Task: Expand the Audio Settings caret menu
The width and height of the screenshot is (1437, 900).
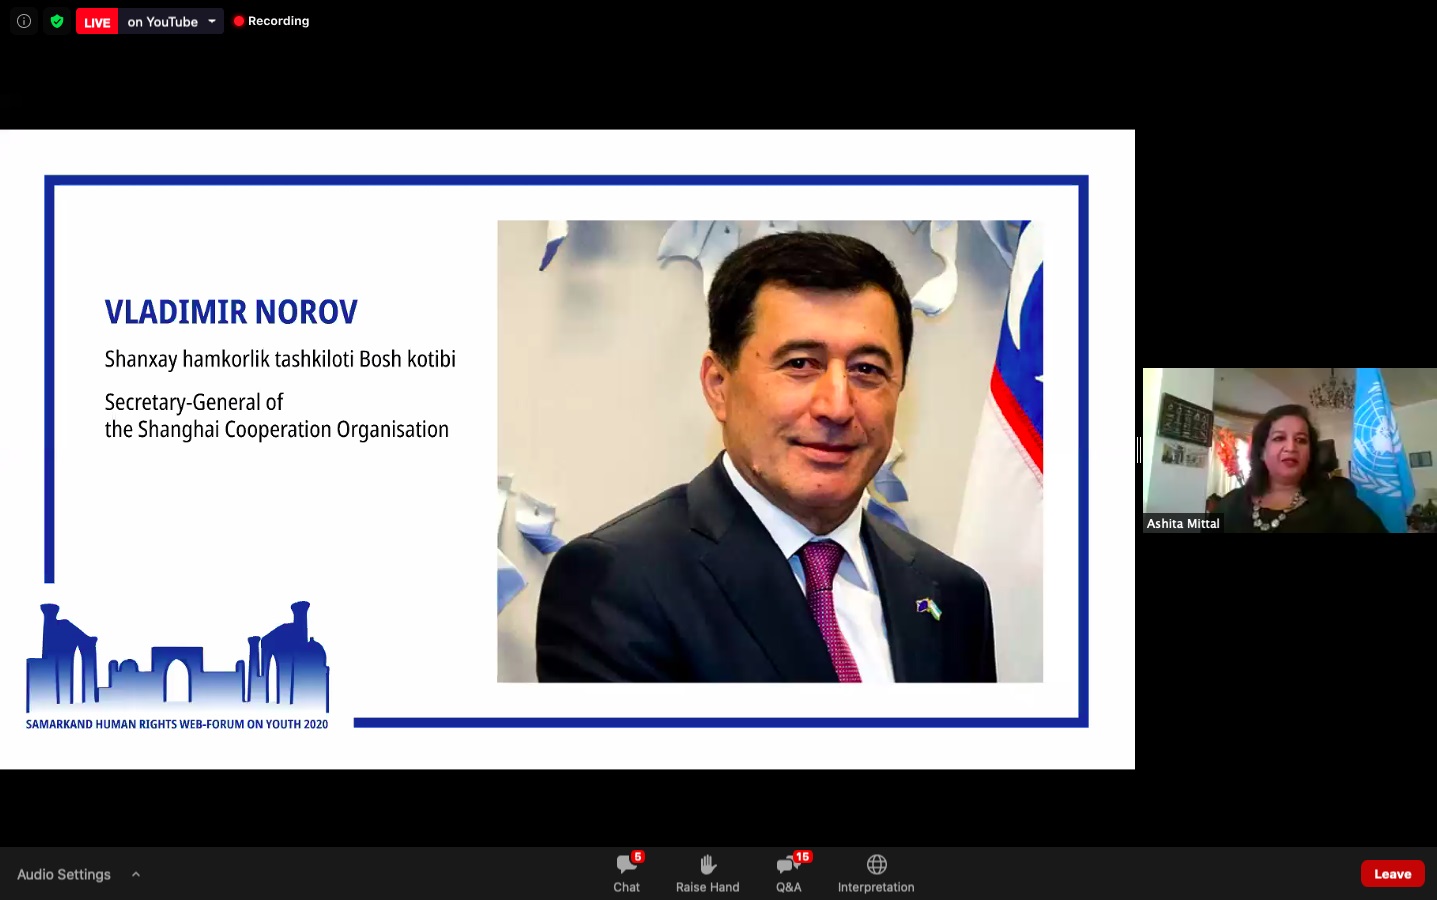Action: (x=136, y=874)
